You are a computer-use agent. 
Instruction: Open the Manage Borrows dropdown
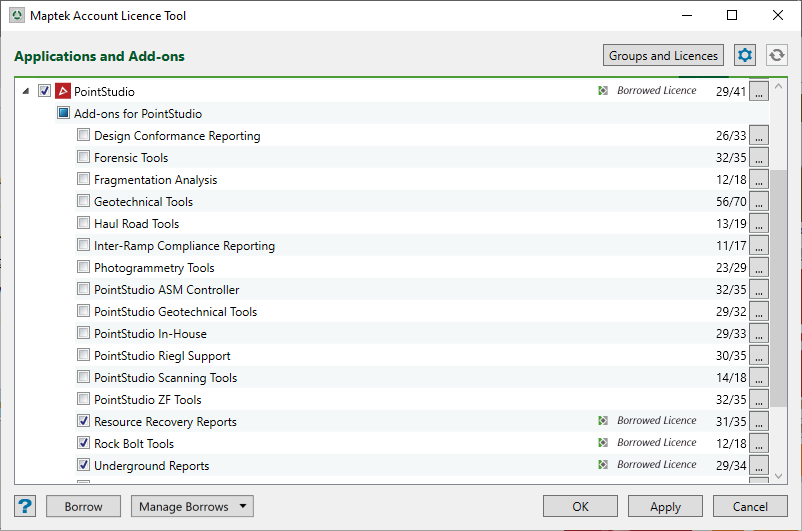(192, 506)
